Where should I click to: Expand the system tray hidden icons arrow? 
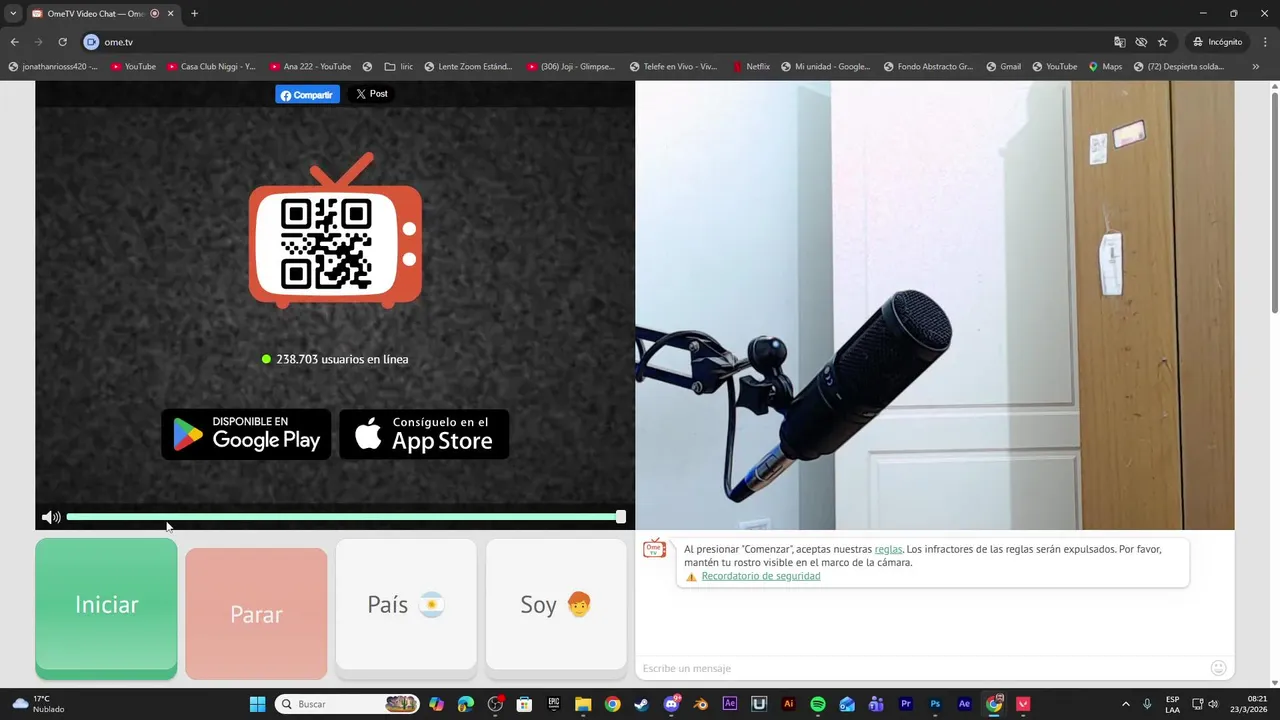point(1125,704)
